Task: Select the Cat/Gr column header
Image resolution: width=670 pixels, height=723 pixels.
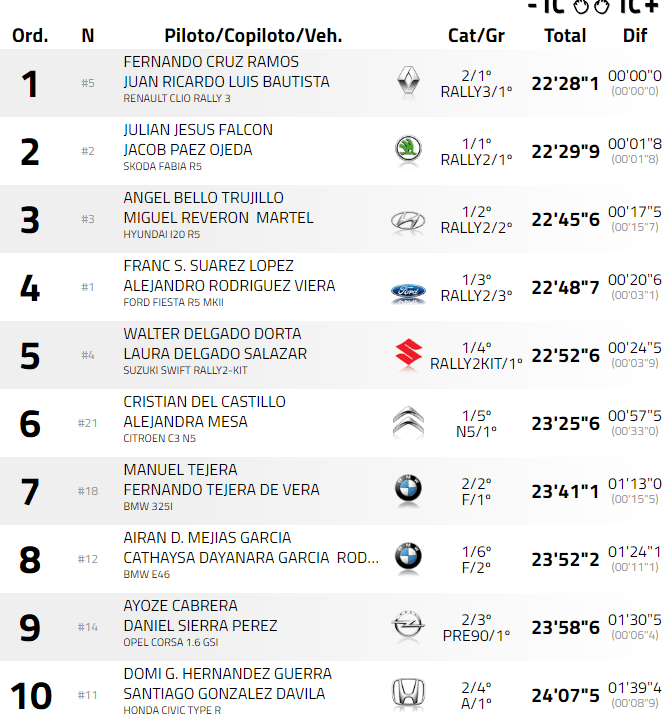Action: click(x=476, y=36)
